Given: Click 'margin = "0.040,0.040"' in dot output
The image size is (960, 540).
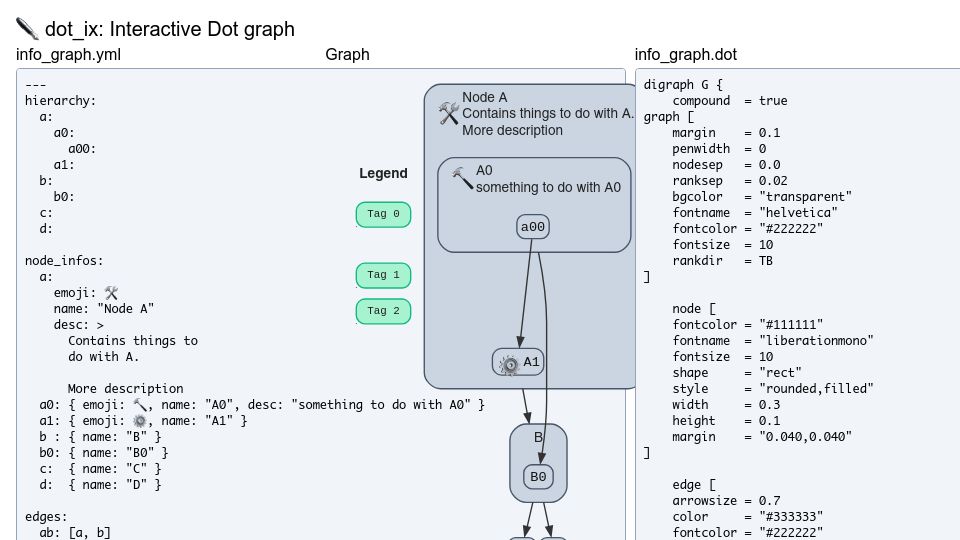Looking at the screenshot, I should click(x=762, y=437).
